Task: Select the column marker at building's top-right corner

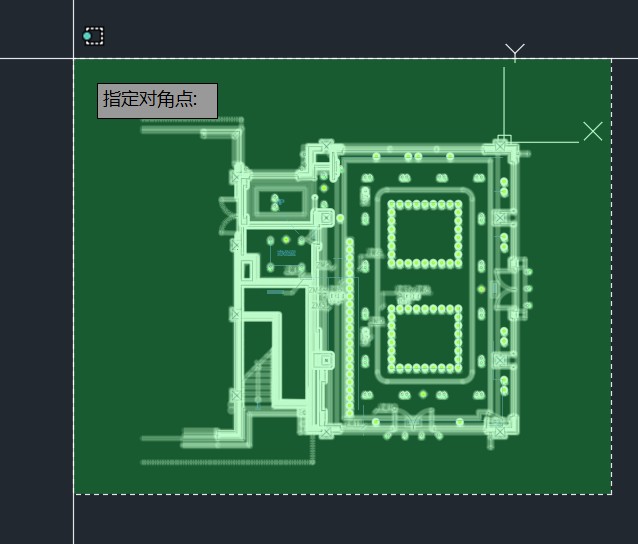Action: point(500,148)
